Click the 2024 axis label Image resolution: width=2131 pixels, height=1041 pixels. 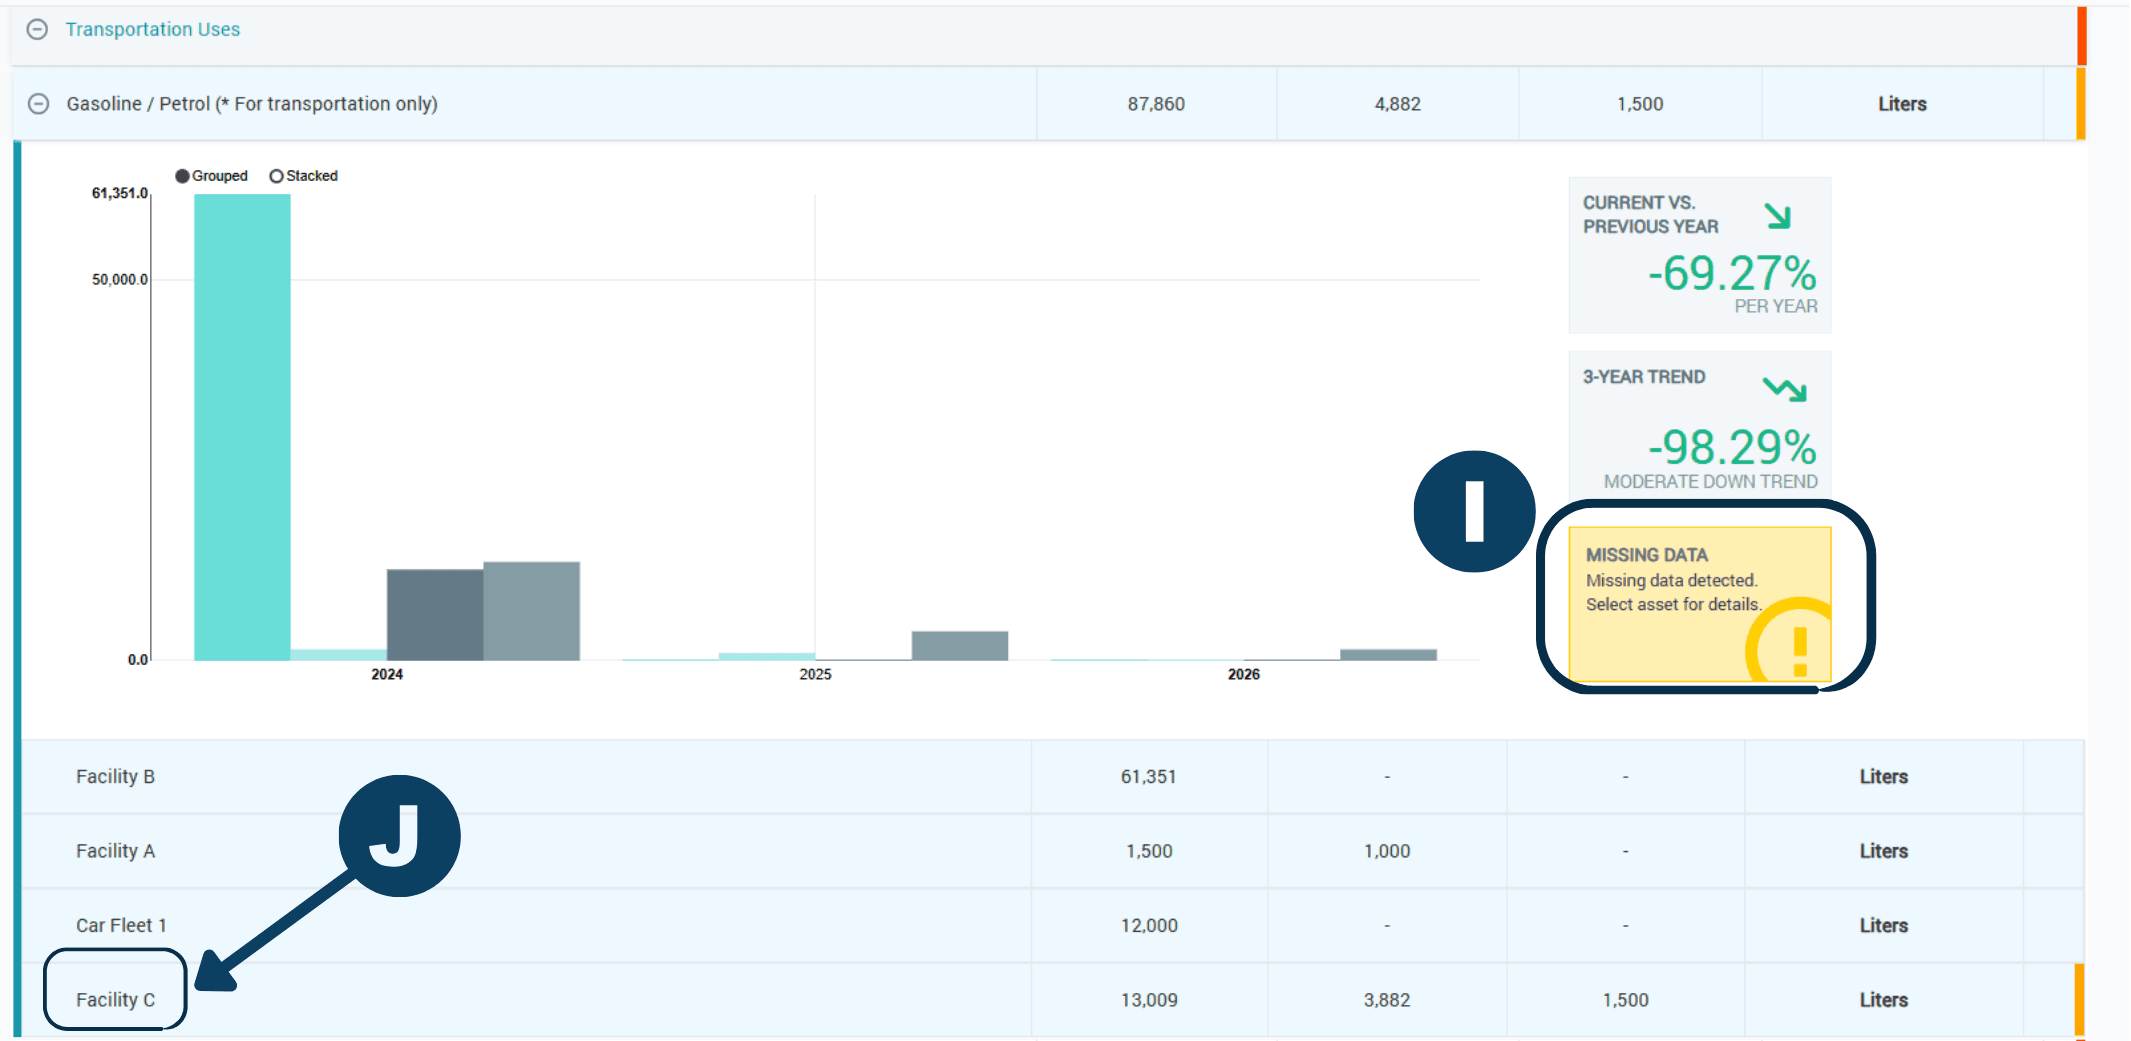(x=387, y=675)
